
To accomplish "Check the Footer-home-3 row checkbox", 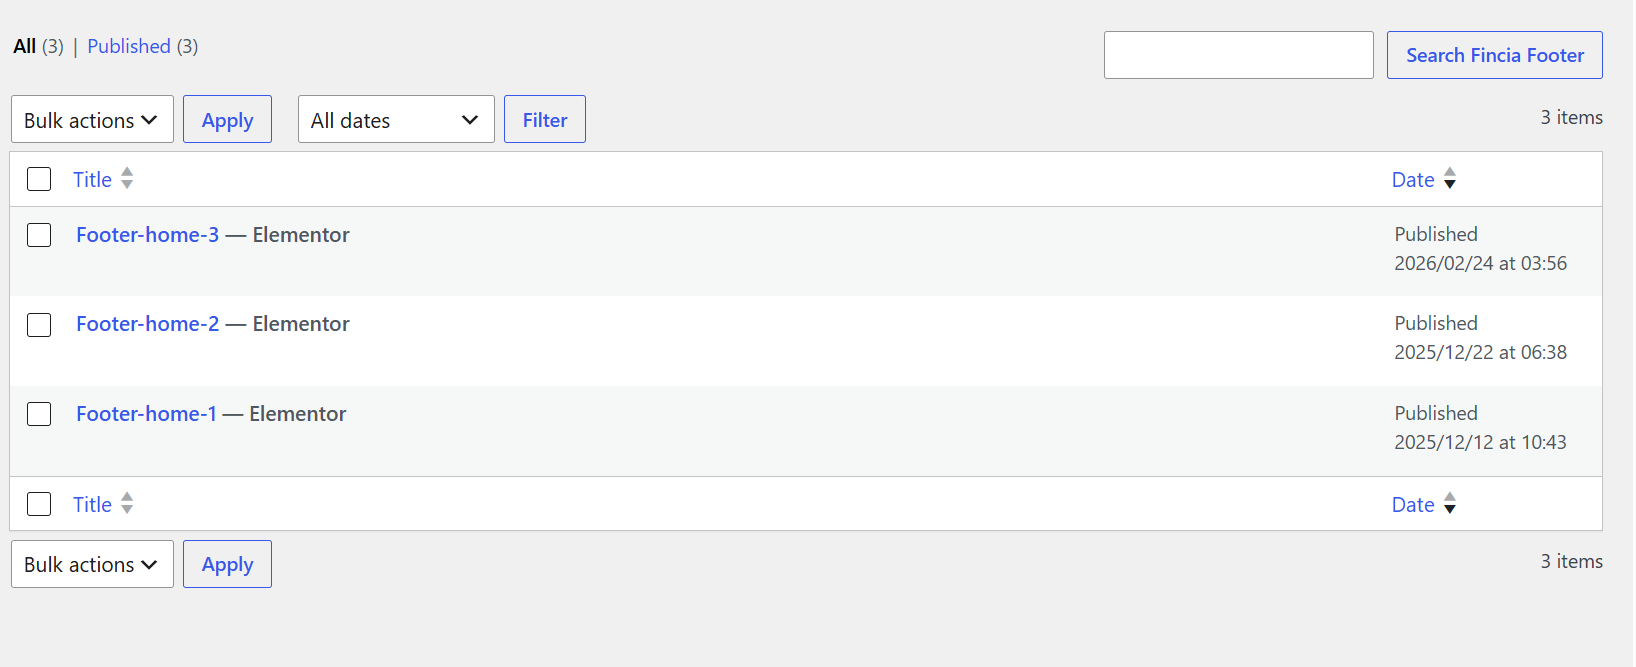I will (x=39, y=235).
